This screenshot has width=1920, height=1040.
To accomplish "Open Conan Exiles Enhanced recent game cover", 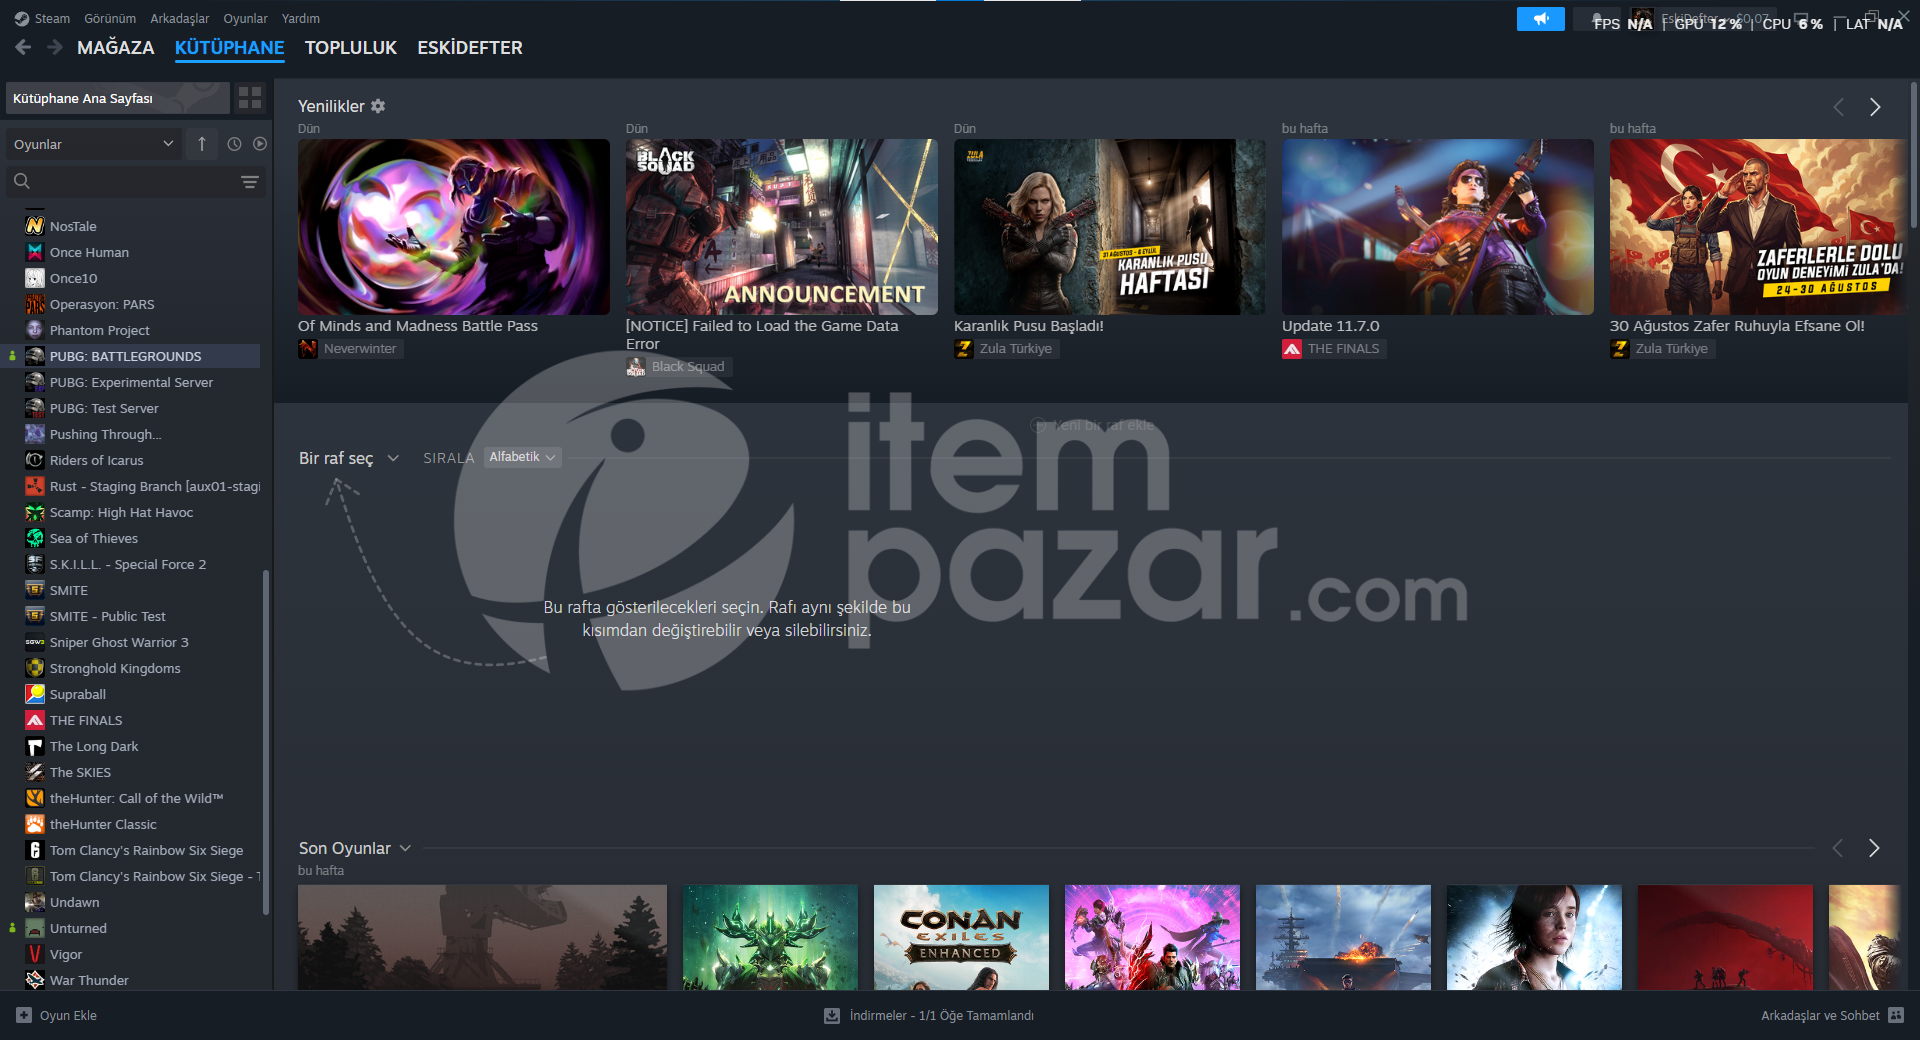I will pos(961,937).
